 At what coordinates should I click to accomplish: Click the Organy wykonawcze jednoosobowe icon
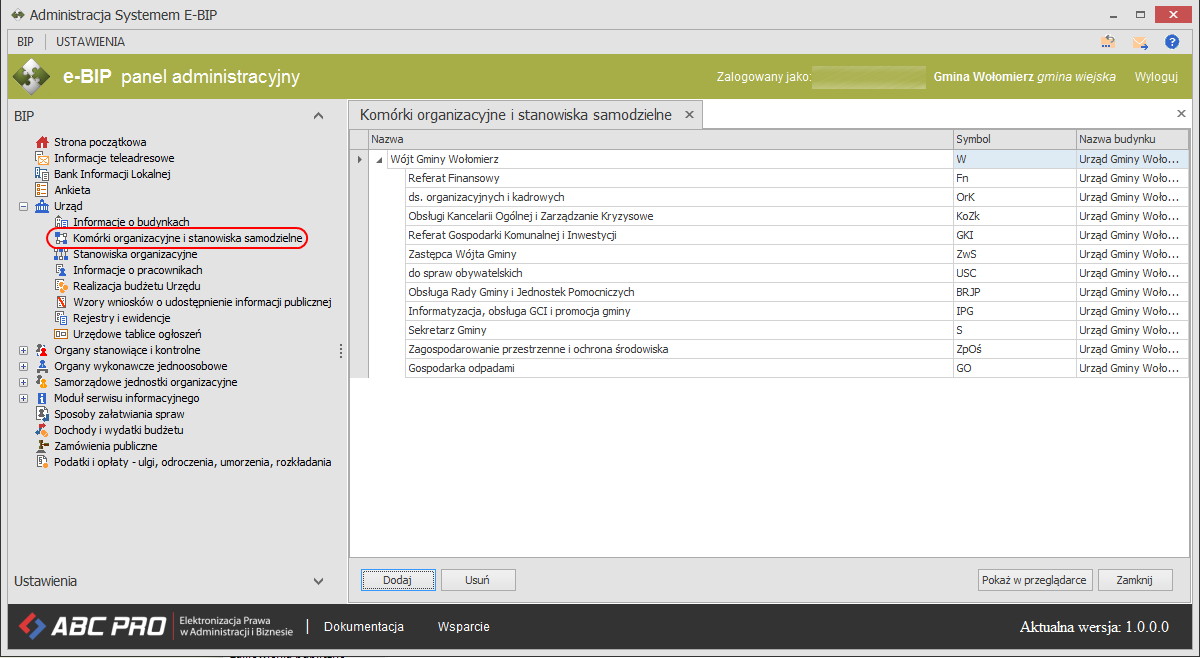pos(42,366)
